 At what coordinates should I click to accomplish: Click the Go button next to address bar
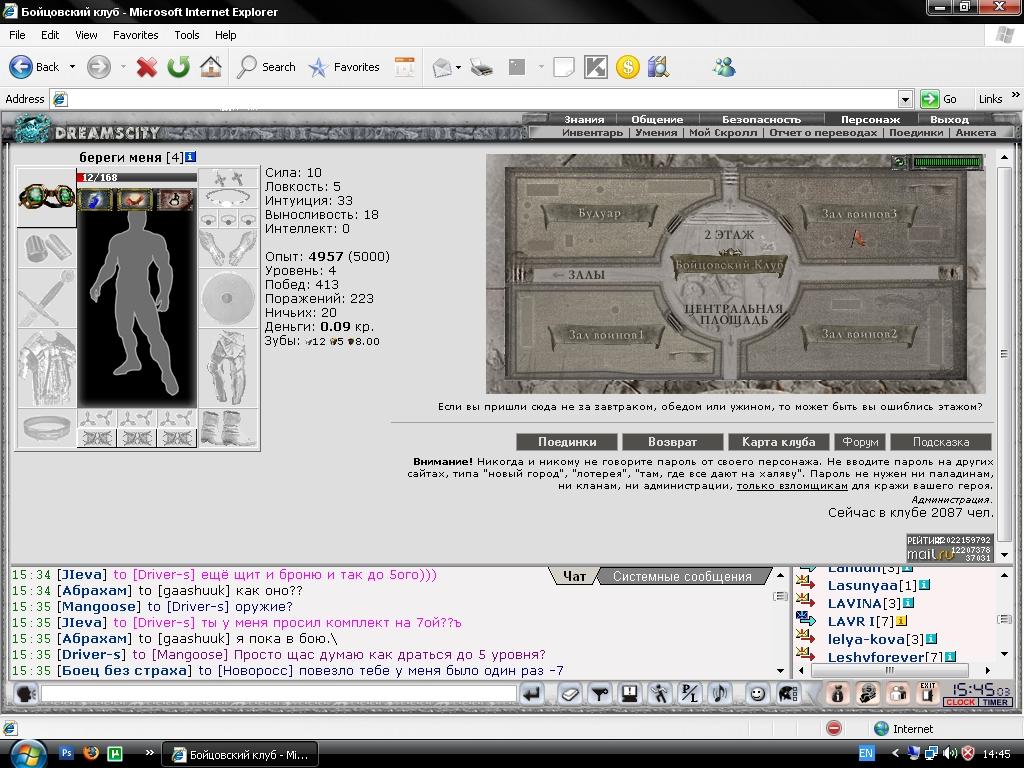[x=940, y=99]
